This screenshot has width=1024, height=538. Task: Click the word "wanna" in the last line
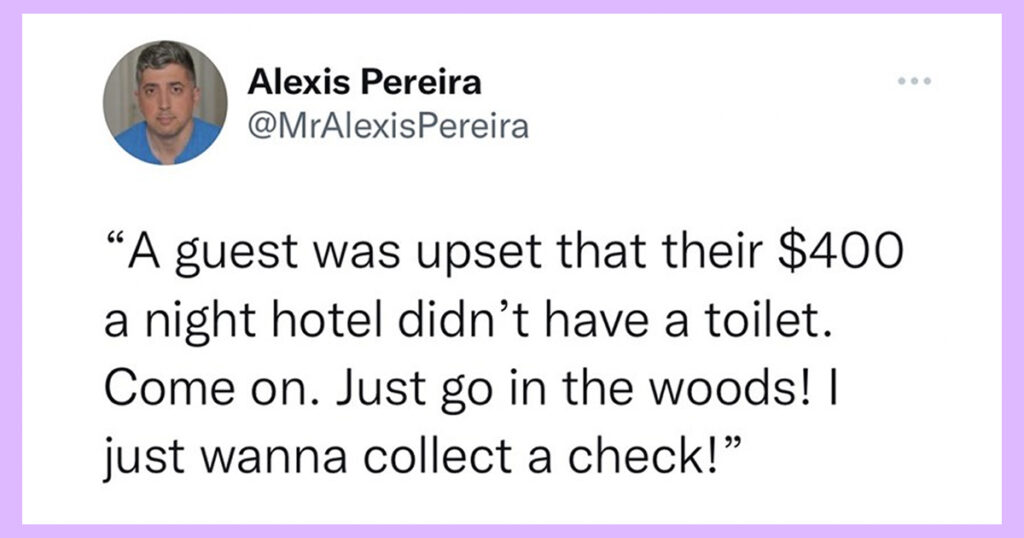[272, 460]
